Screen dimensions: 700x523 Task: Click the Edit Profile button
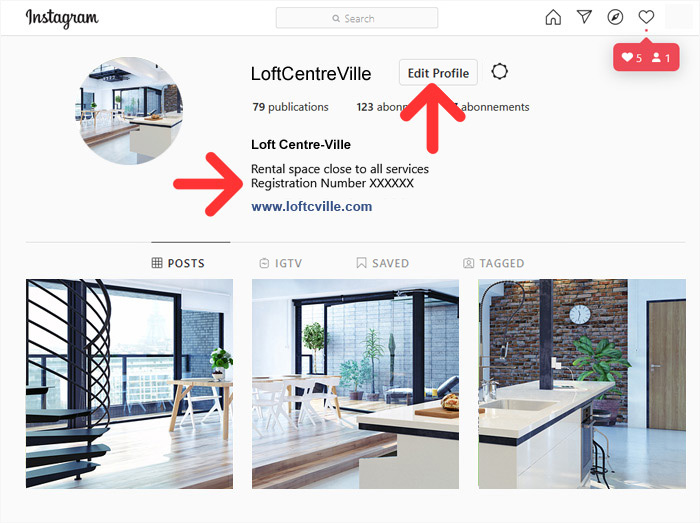tap(438, 73)
